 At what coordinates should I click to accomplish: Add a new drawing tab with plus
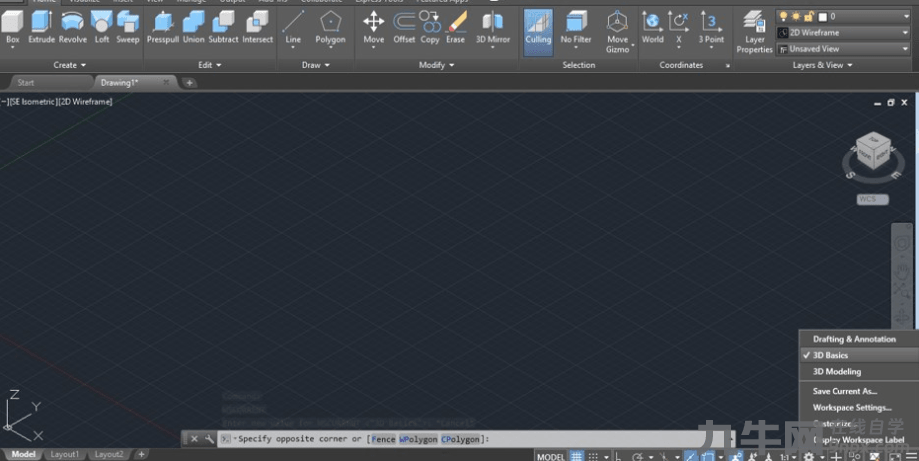pos(189,83)
